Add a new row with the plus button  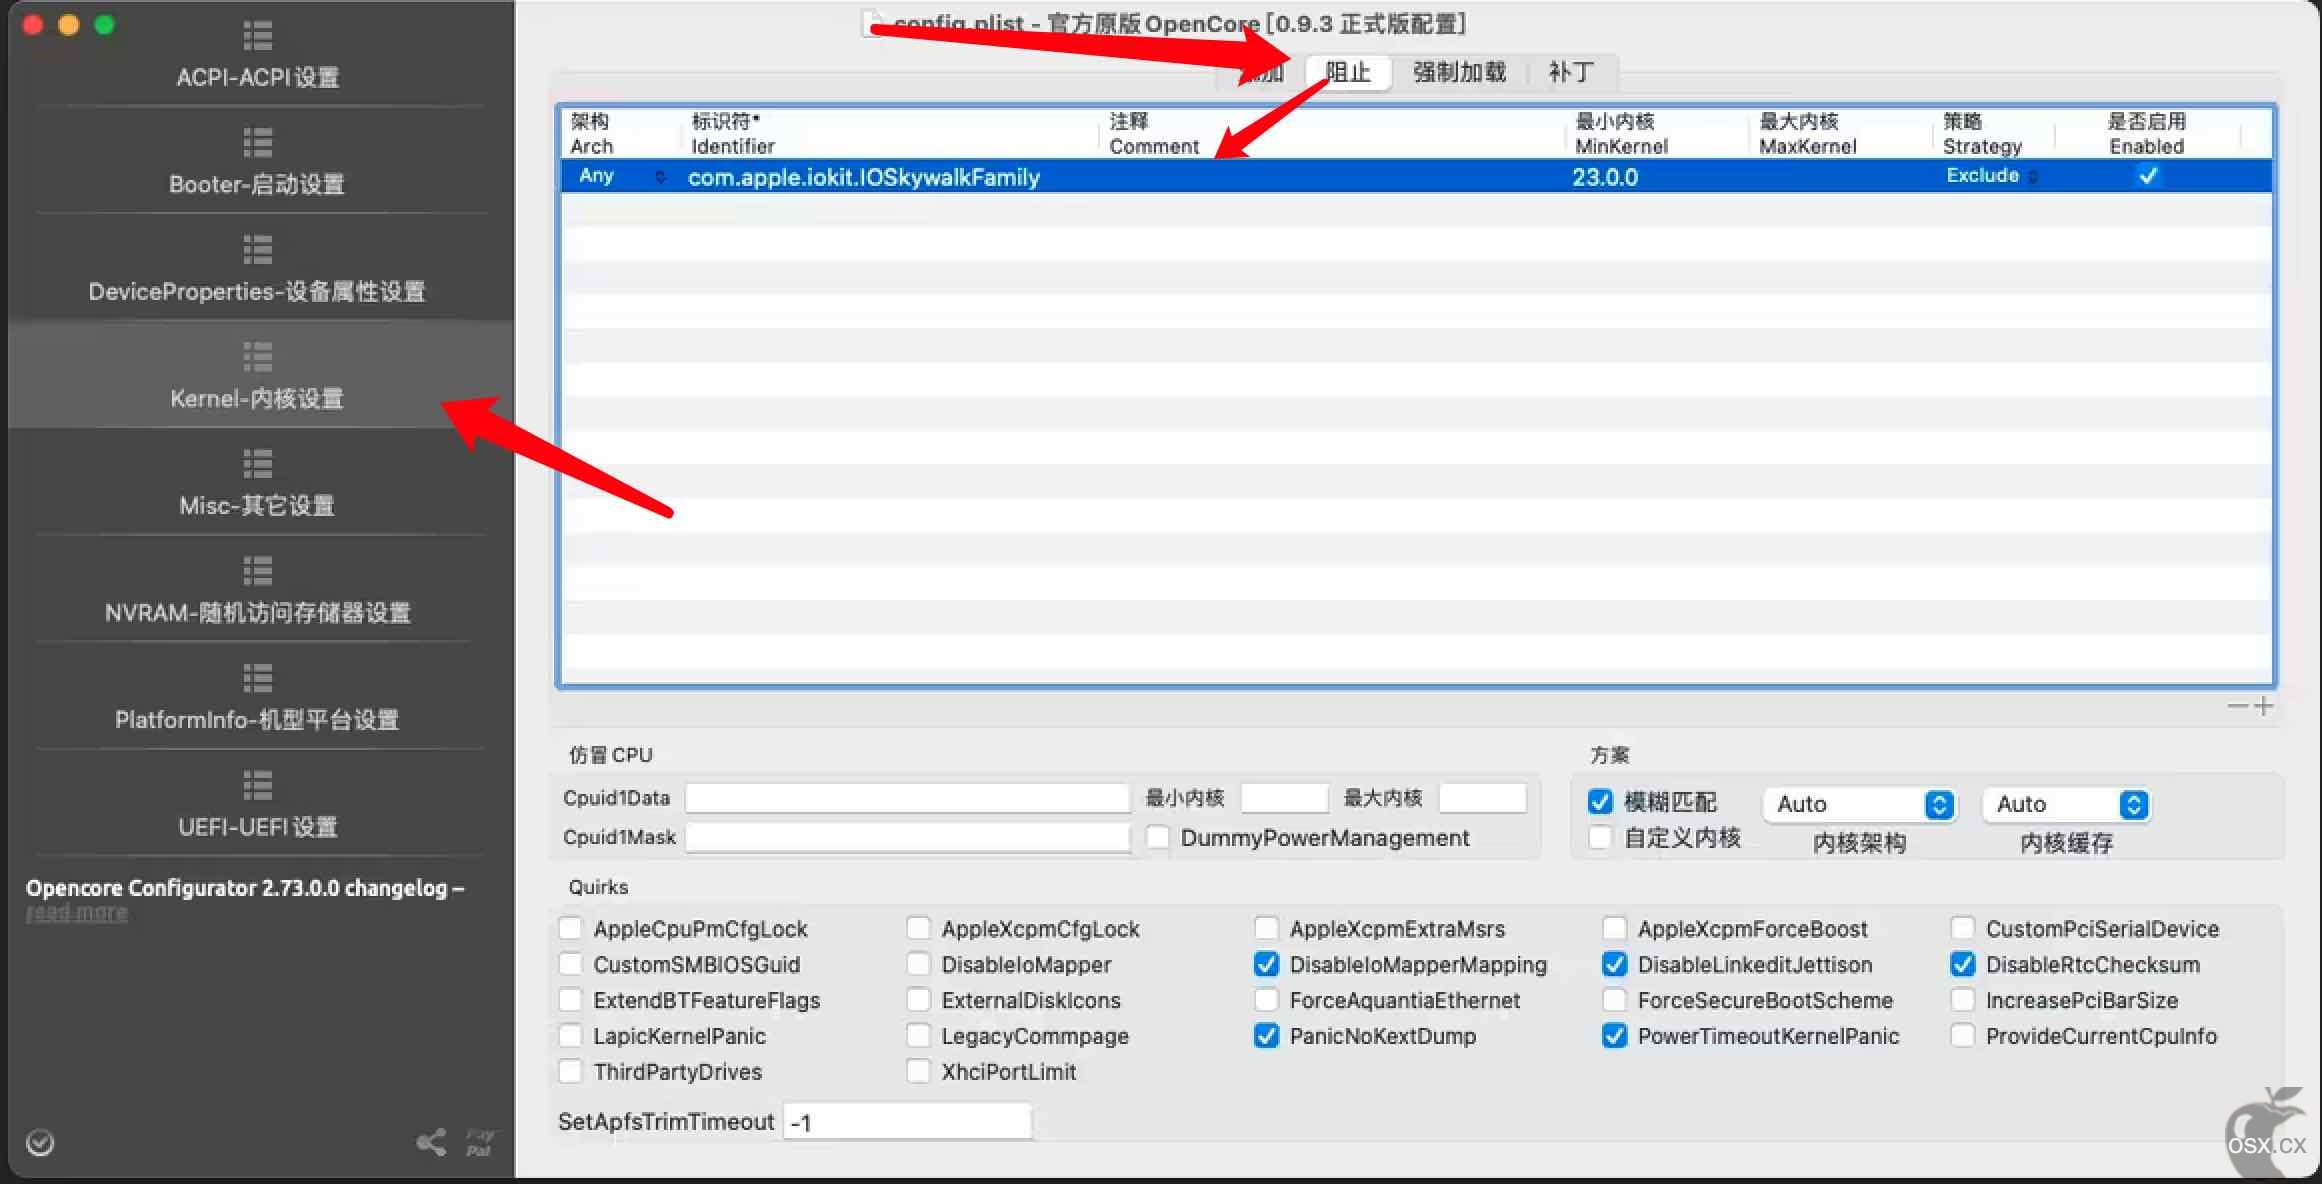pos(2263,706)
